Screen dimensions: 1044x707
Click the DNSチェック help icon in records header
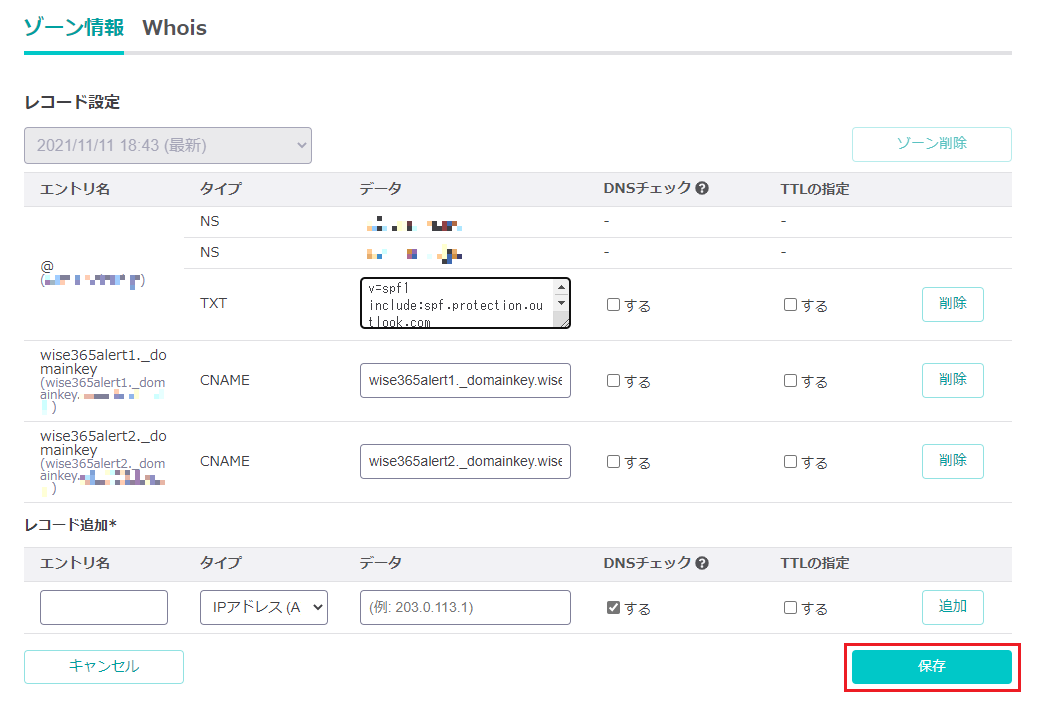(702, 189)
